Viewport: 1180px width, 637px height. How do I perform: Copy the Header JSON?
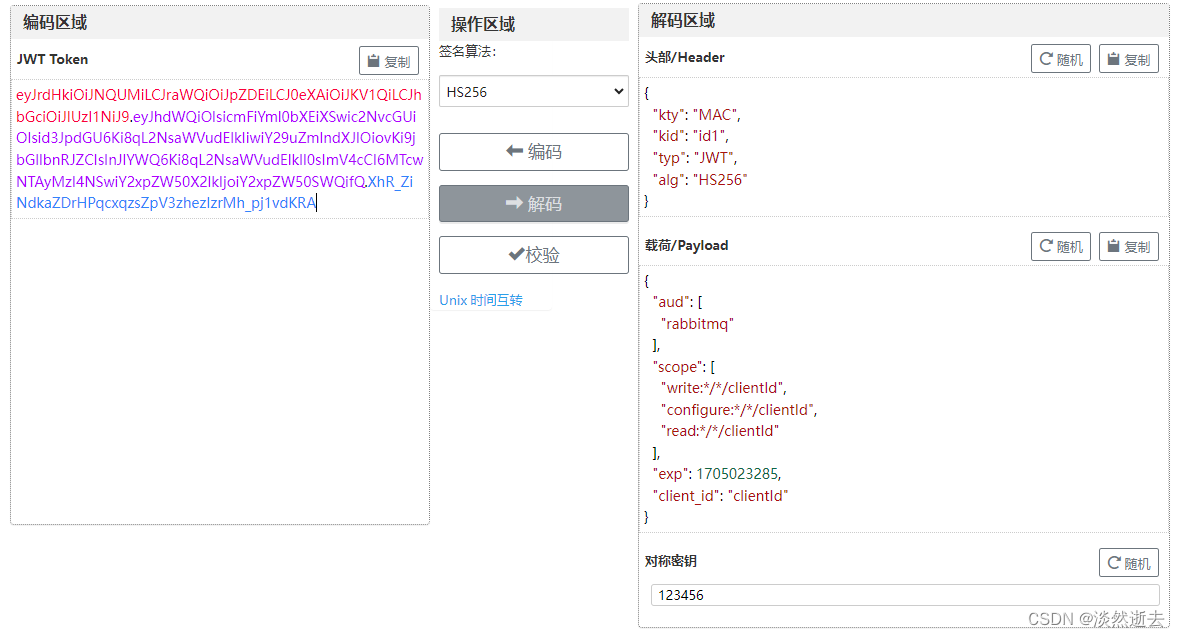click(x=1128, y=57)
